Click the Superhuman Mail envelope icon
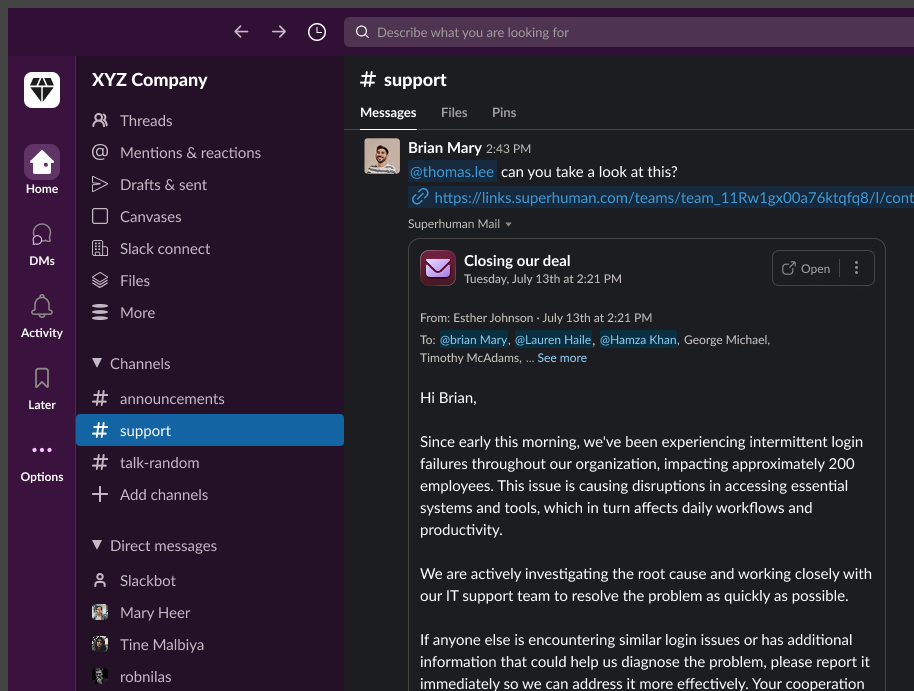Viewport: 914px width, 691px height. click(438, 268)
